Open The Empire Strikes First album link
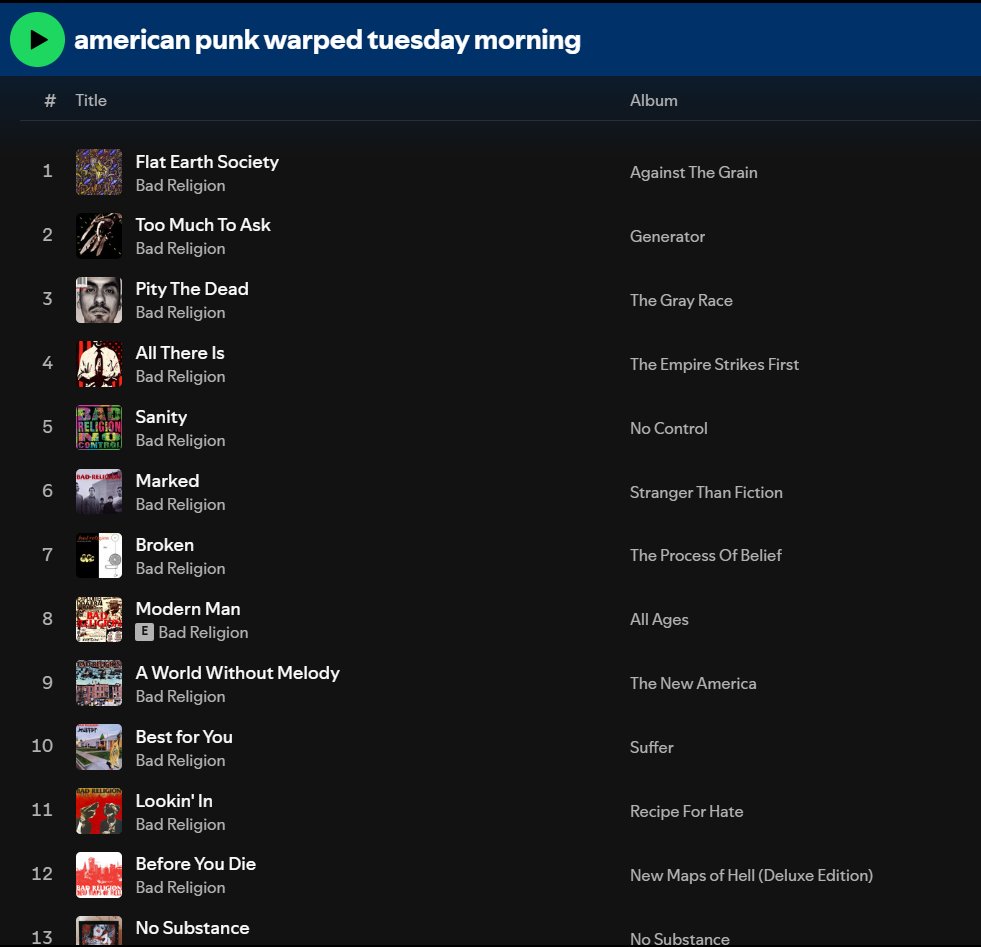 (714, 365)
